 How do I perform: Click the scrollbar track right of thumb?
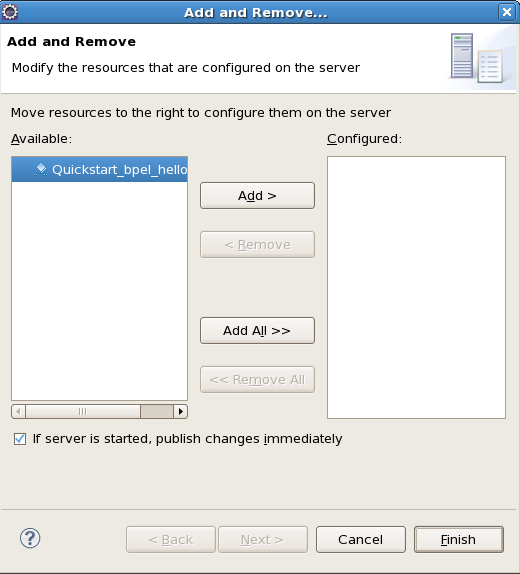point(157,411)
